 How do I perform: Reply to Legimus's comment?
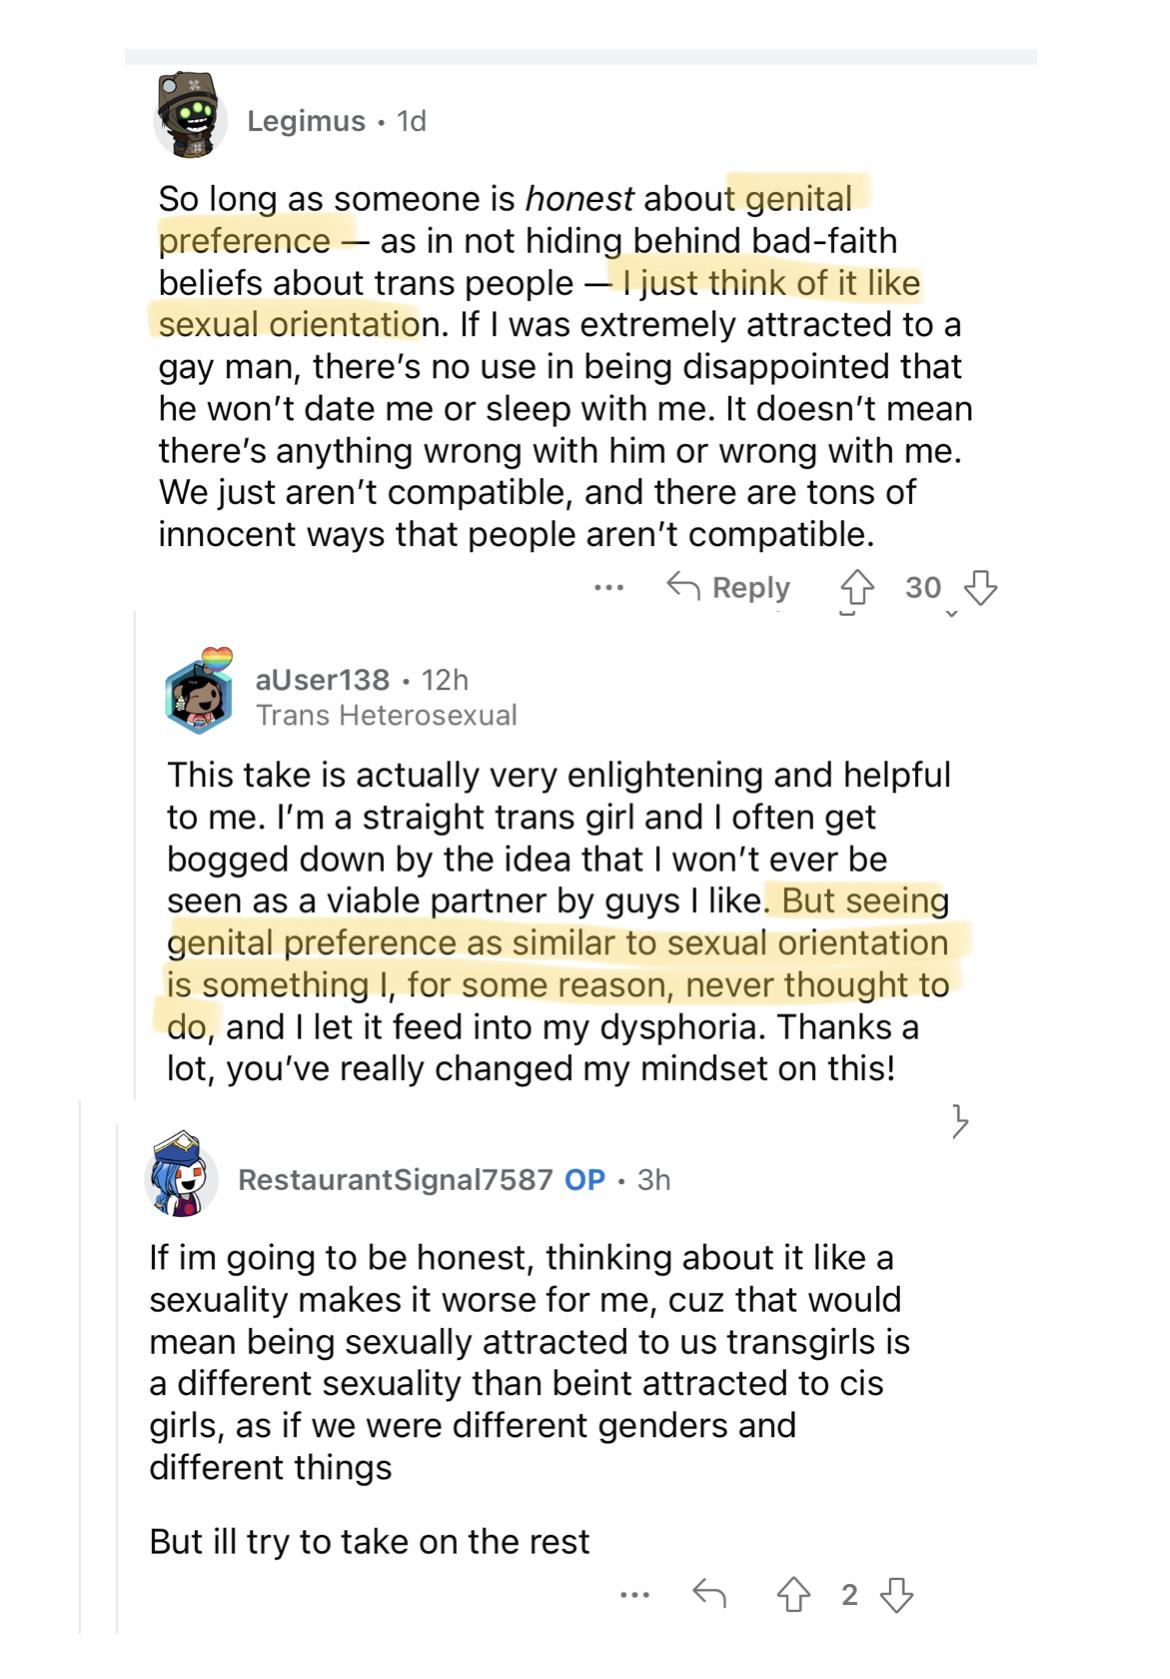pos(728,587)
